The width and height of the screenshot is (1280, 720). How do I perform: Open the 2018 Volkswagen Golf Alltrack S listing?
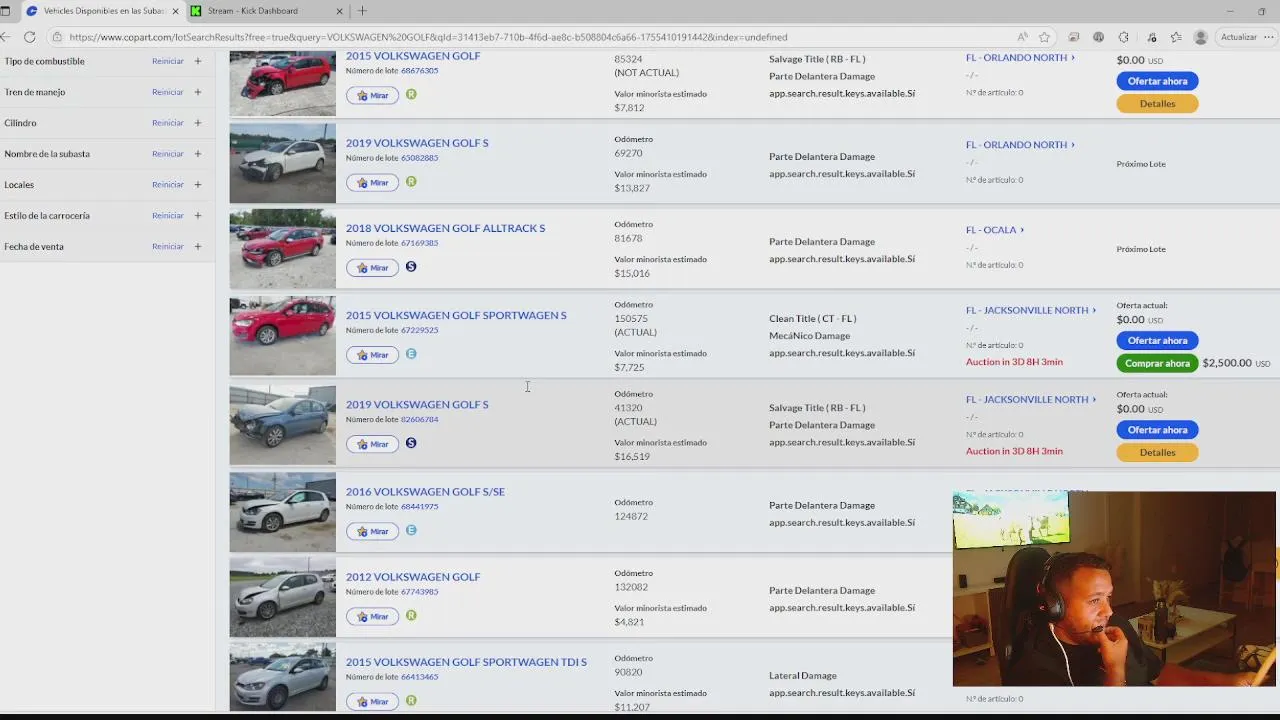pyautogui.click(x=445, y=228)
